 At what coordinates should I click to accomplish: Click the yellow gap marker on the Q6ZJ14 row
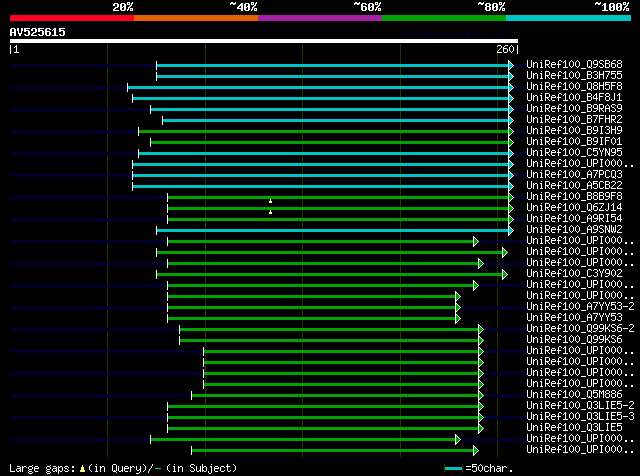pos(270,212)
